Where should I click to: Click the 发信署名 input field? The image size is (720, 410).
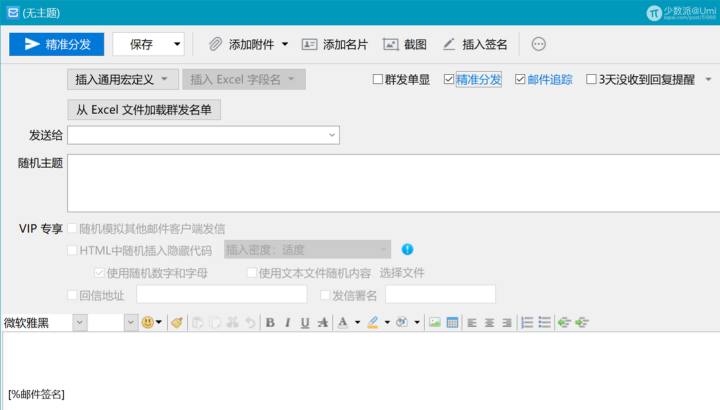click(440, 294)
